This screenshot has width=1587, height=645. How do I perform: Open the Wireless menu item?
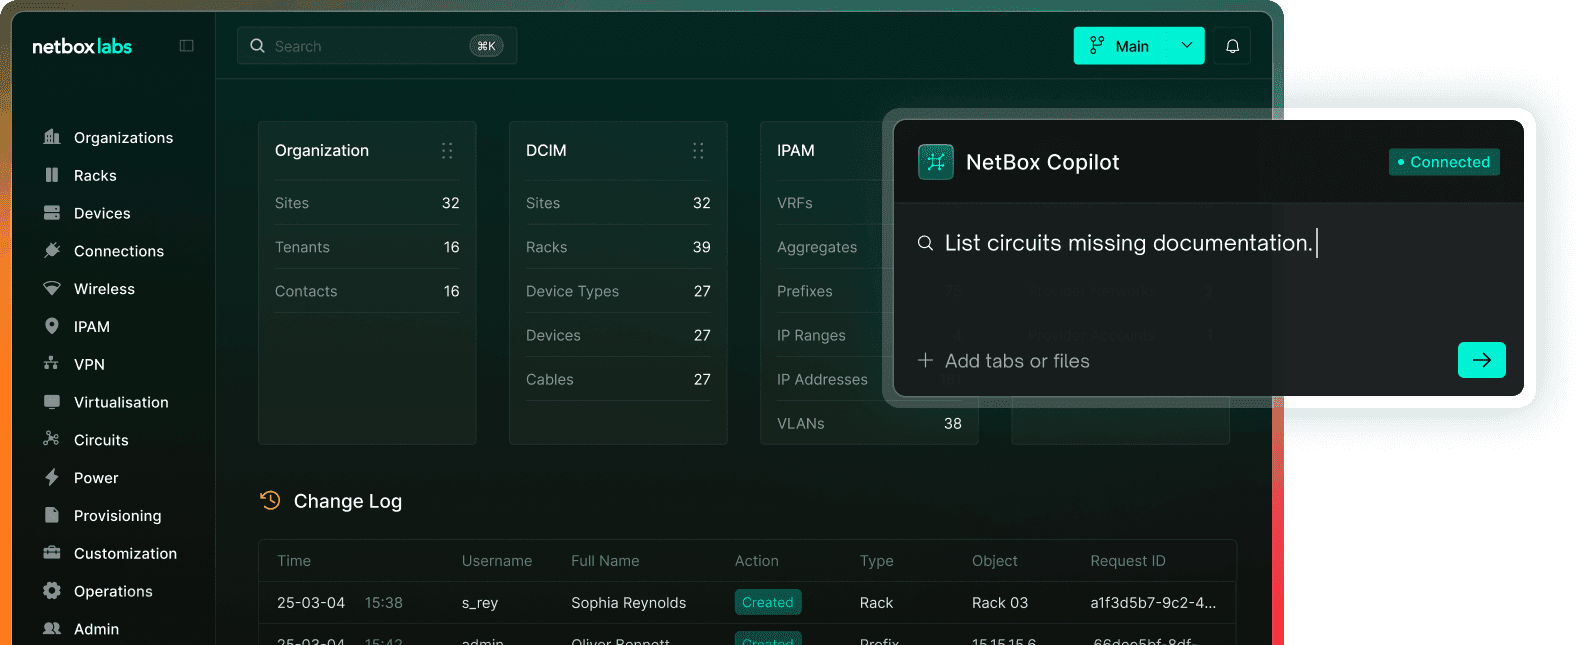[104, 289]
